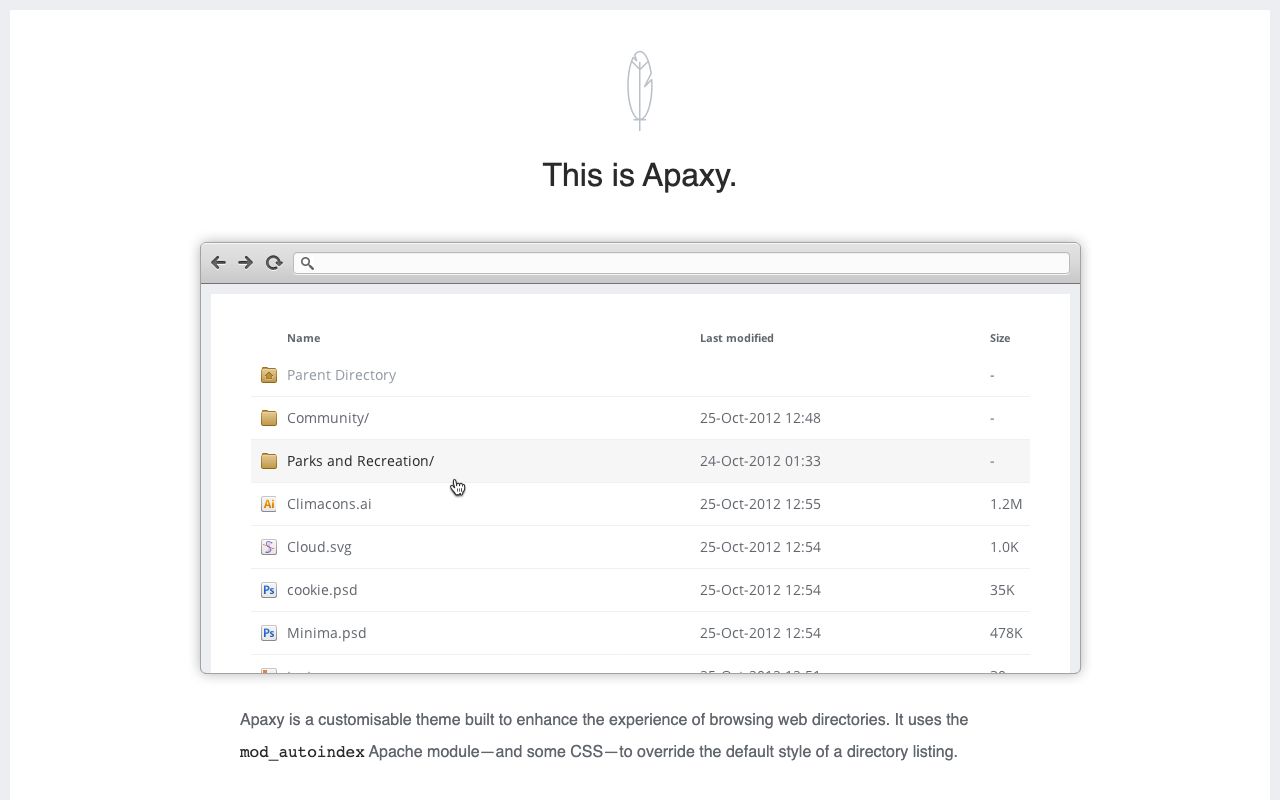The height and width of the screenshot is (800, 1280).
Task: Click the 478K size value
Action: click(1006, 633)
